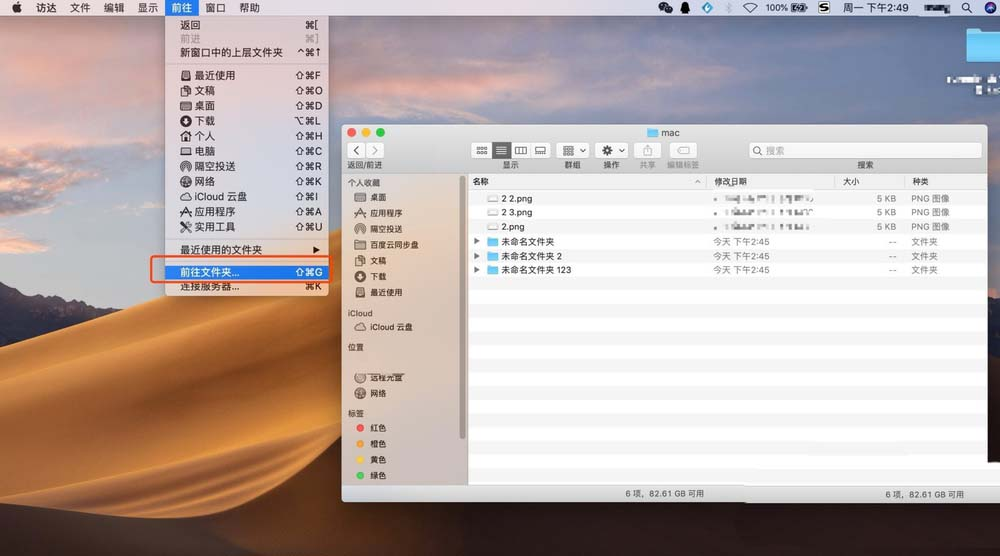Open the 群组 grouping dropdown
This screenshot has width=1000, height=556.
tap(573, 150)
